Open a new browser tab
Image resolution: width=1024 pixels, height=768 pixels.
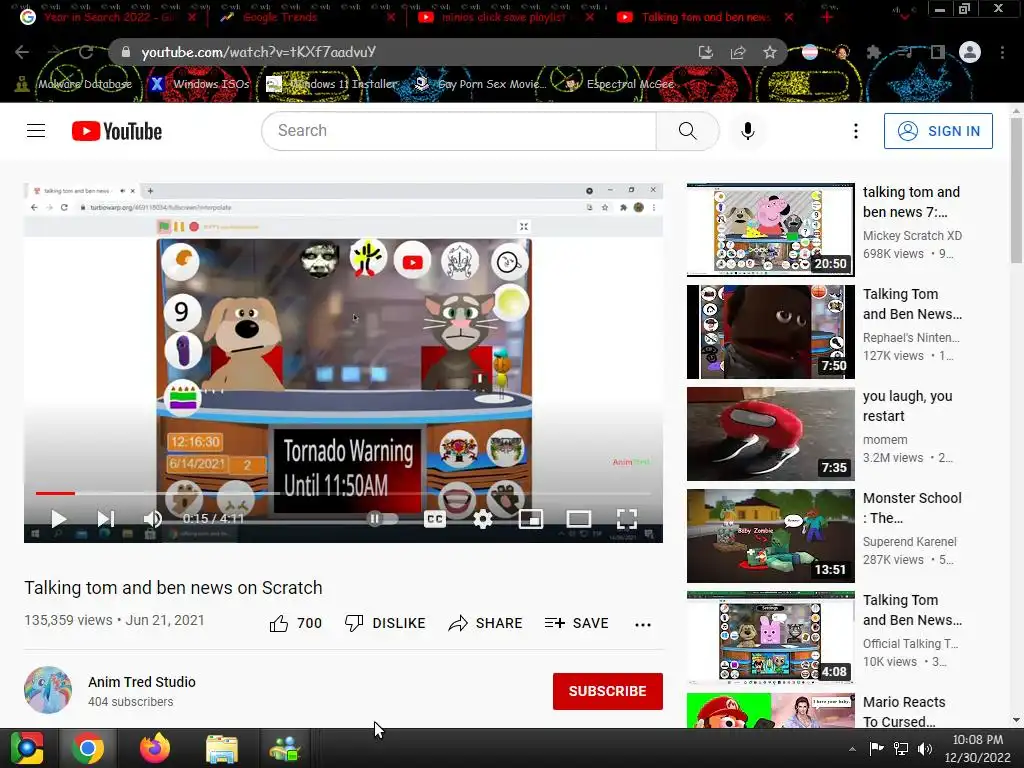point(827,17)
